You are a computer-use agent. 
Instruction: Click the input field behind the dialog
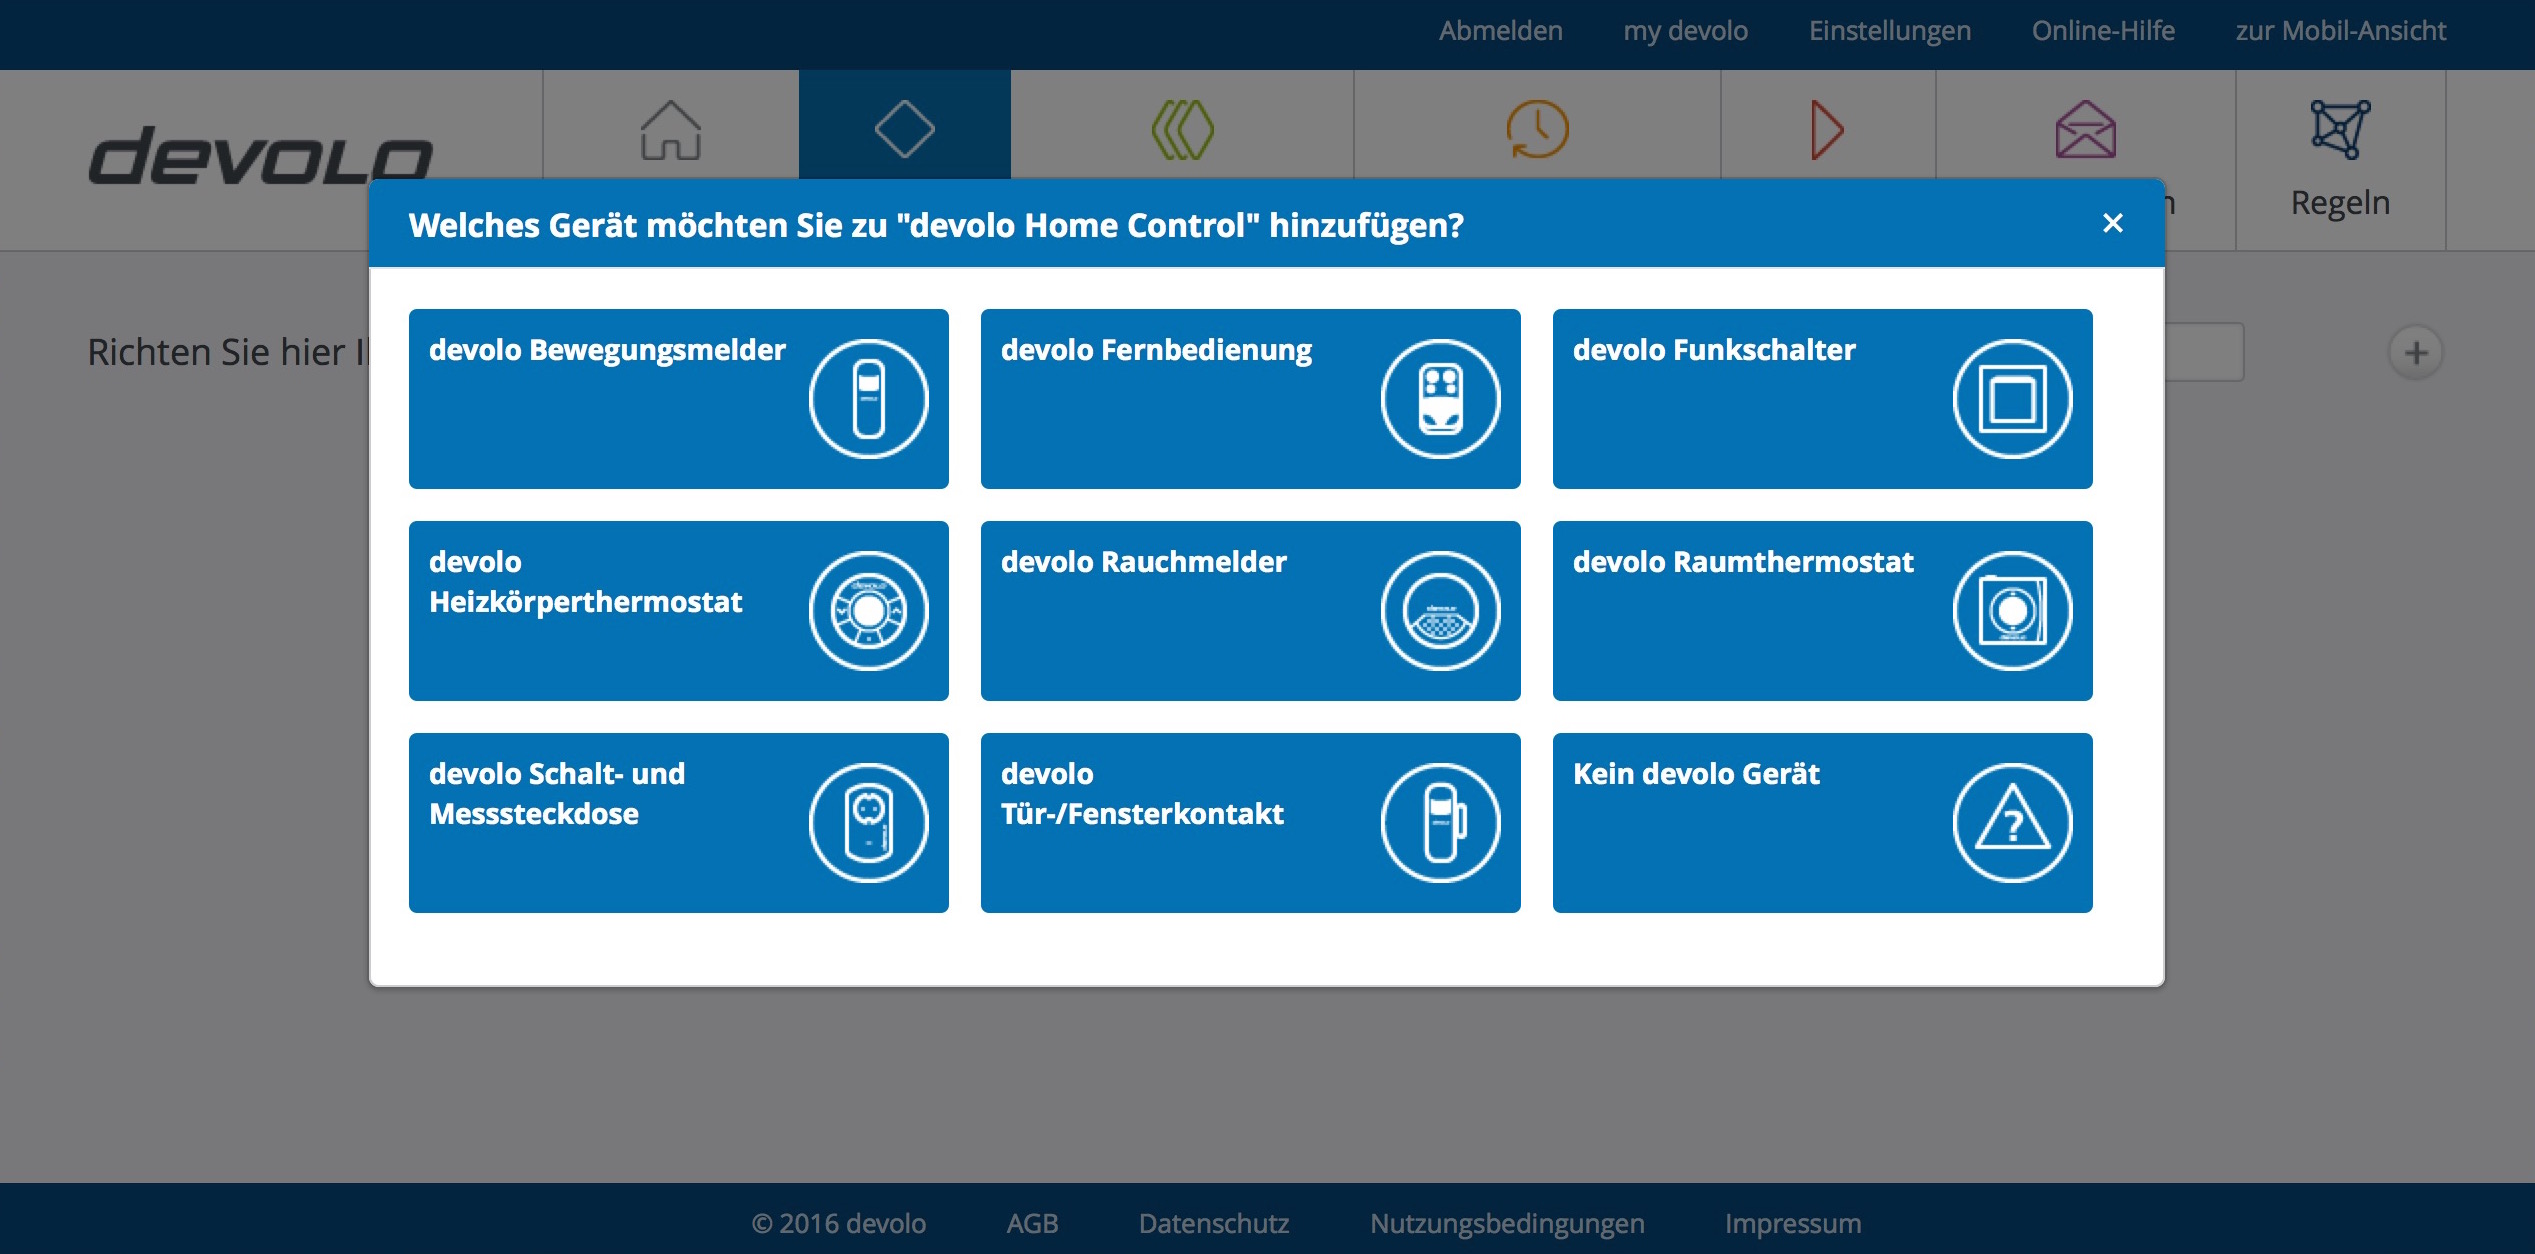click(x=2204, y=352)
